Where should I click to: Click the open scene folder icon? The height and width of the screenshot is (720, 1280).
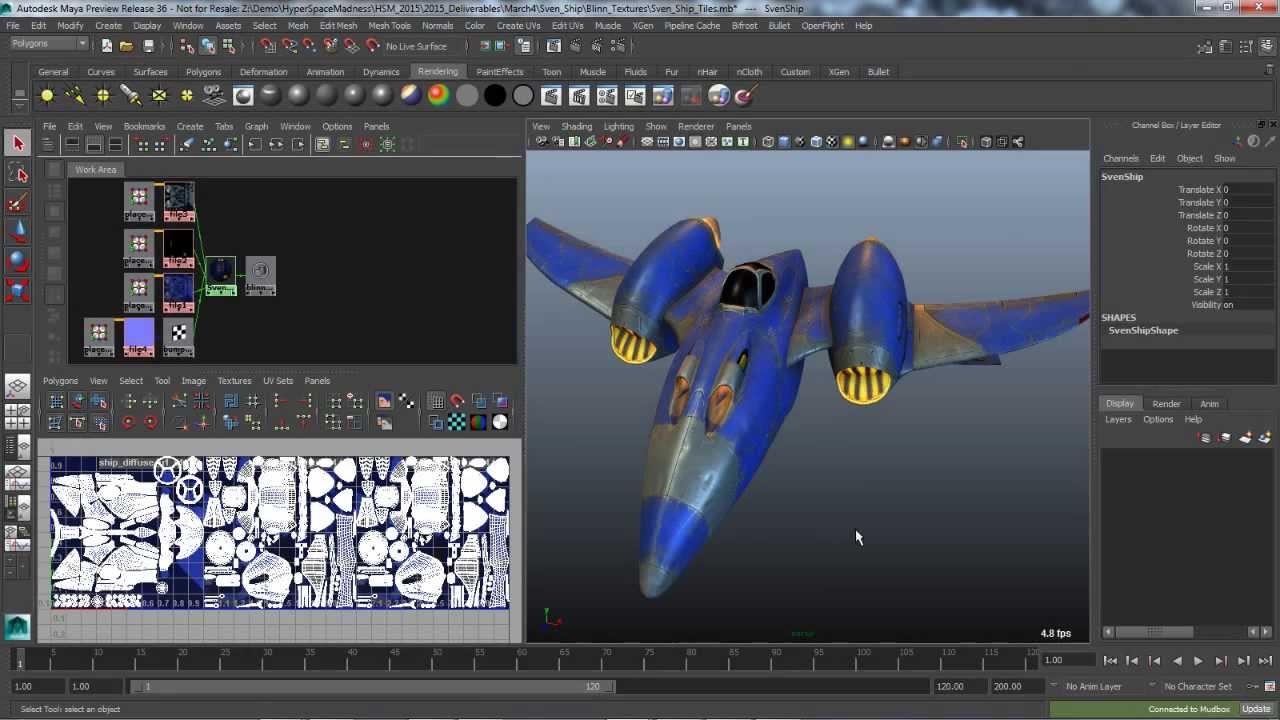[127, 46]
